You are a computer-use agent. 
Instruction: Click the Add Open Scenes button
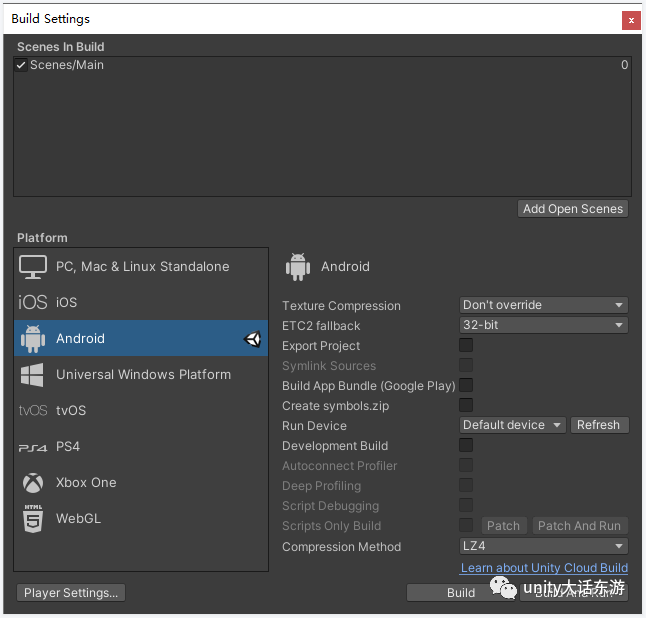573,209
